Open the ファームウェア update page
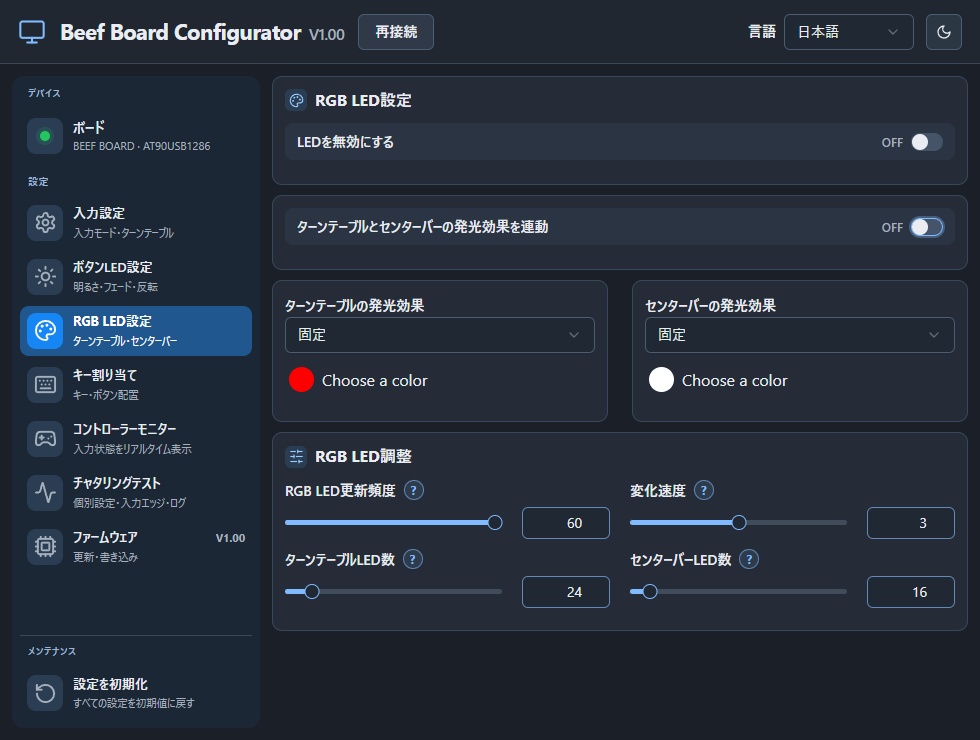Screen dimensions: 980x740 point(136,547)
